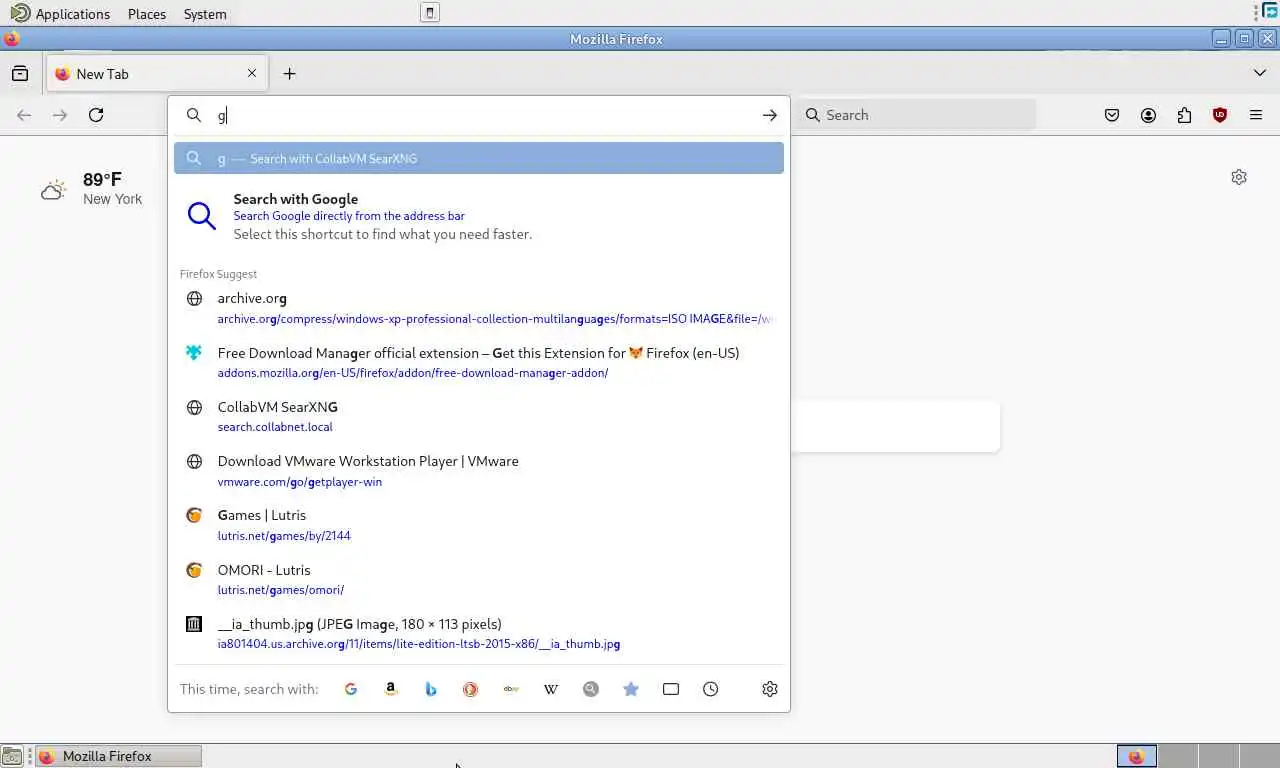Search with Bing one-off icon

click(x=431, y=689)
